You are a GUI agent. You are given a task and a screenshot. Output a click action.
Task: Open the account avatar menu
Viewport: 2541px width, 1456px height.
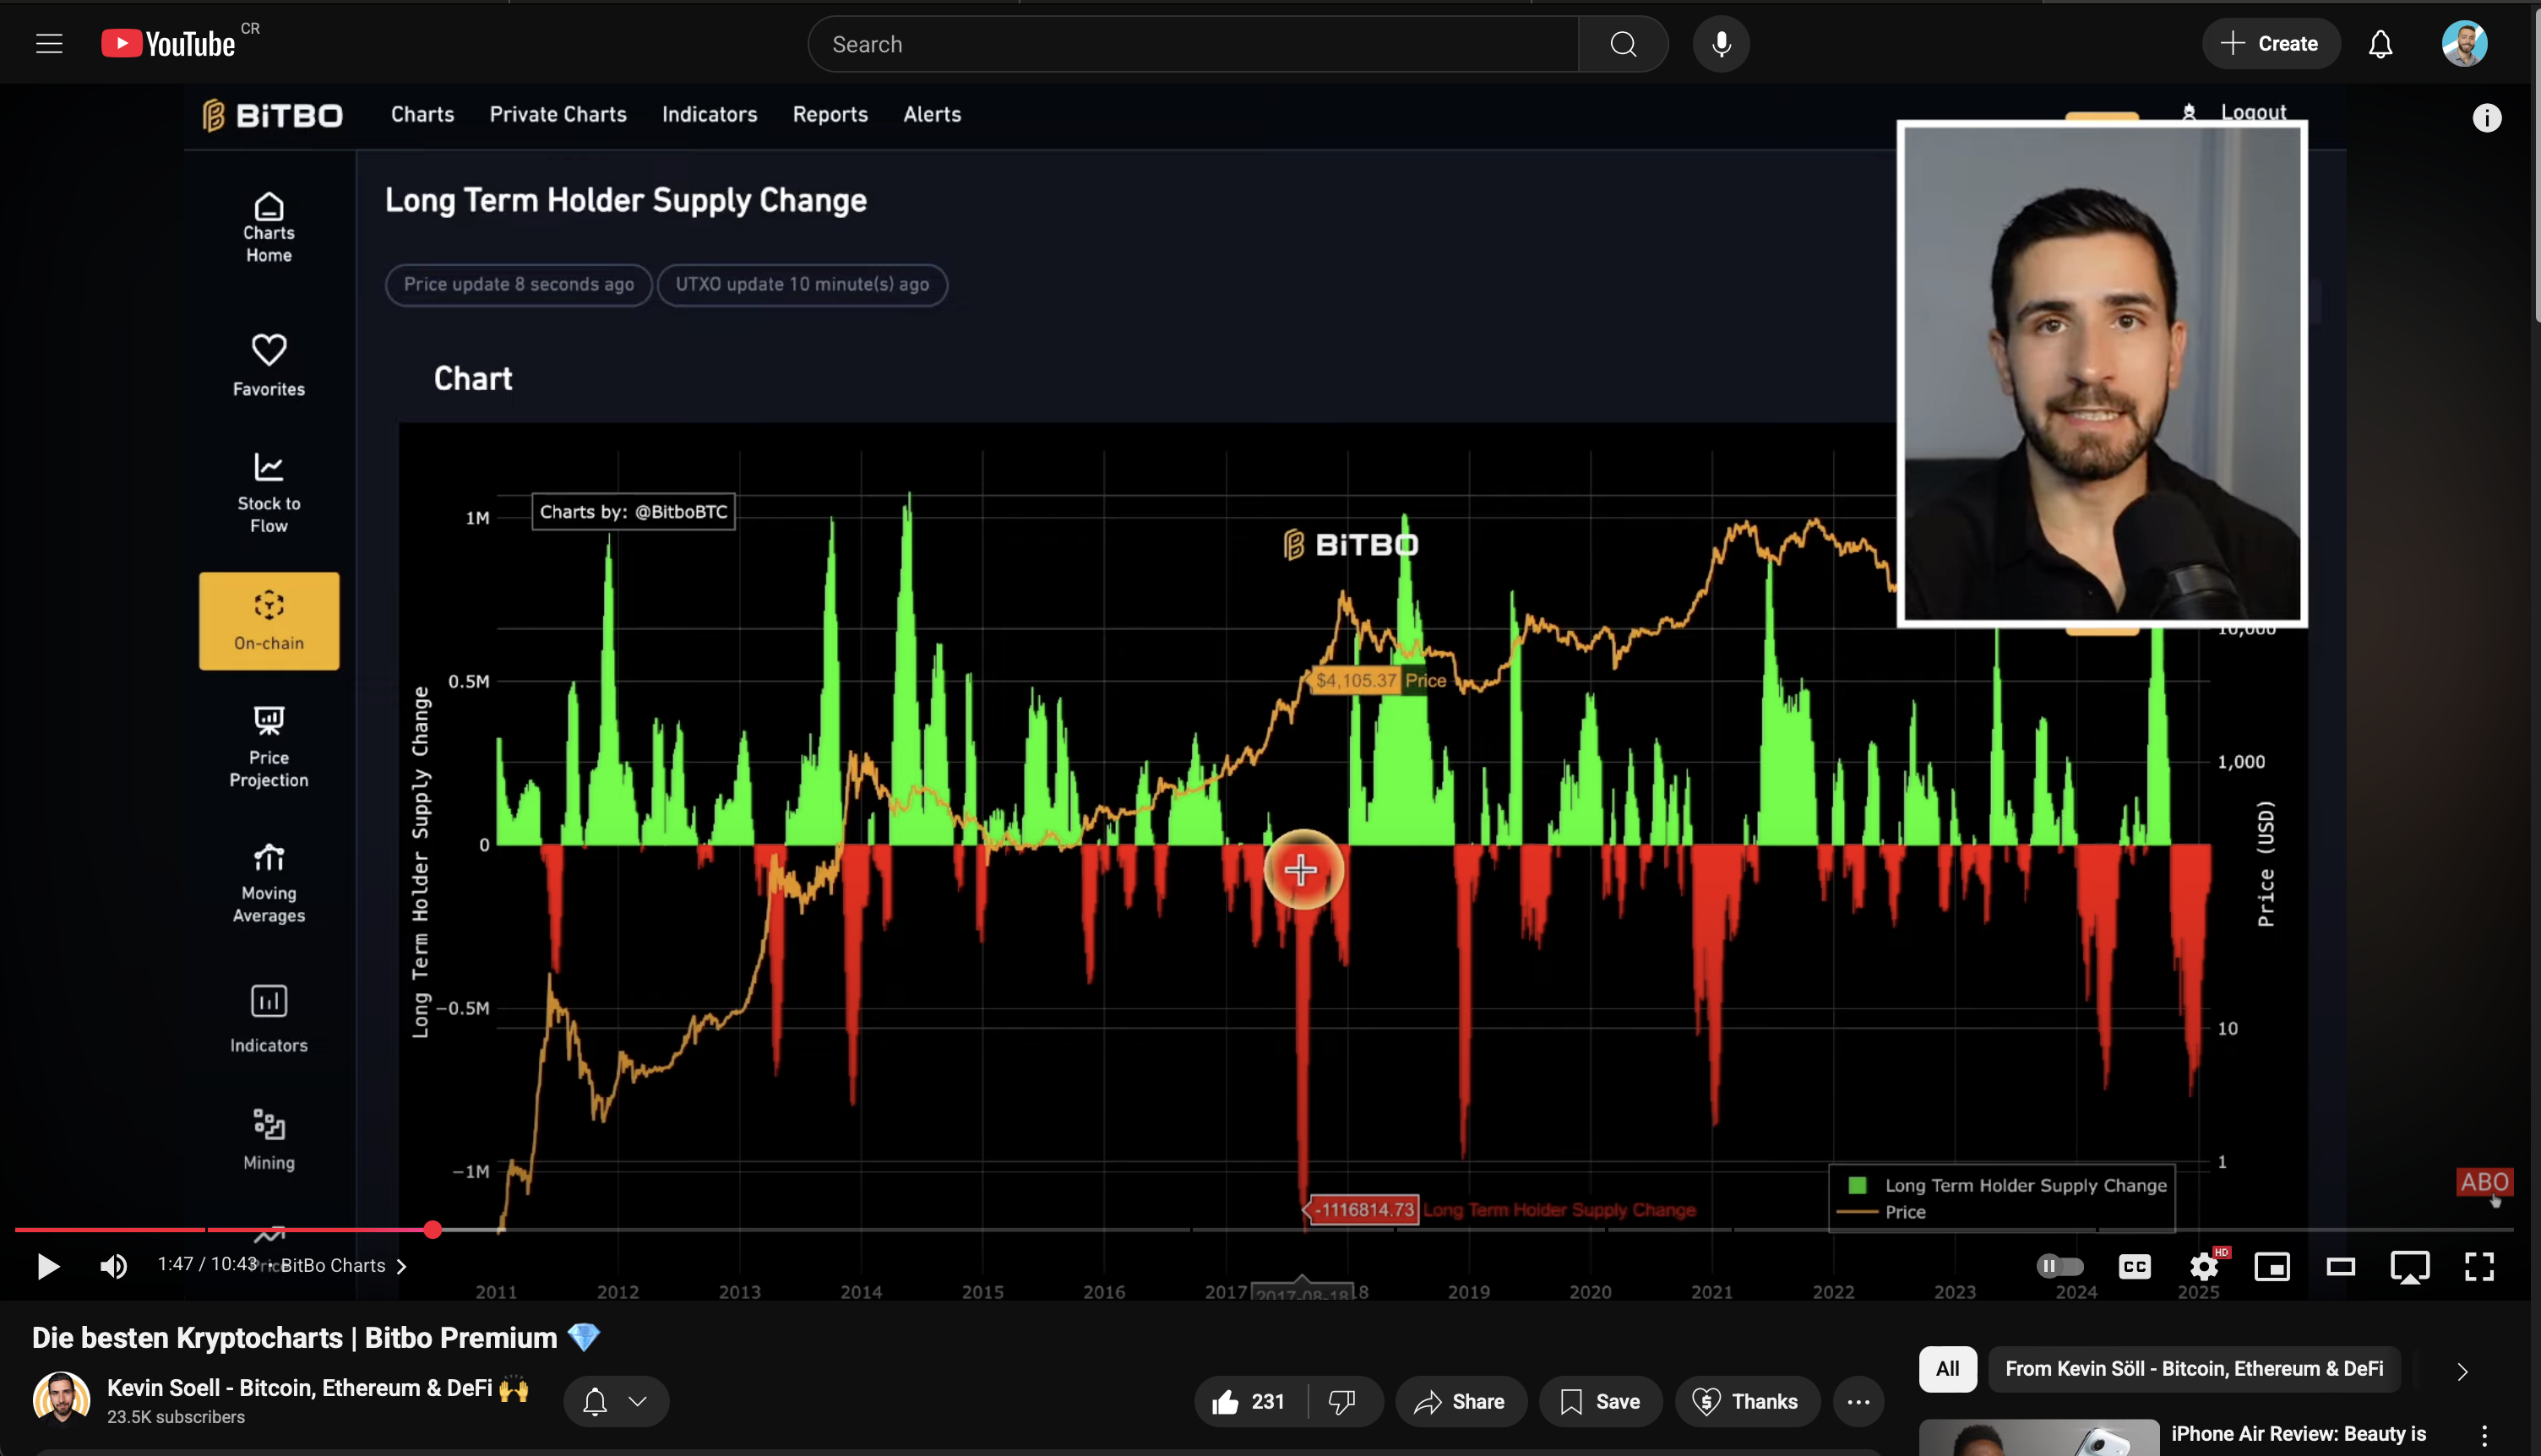coord(2464,44)
